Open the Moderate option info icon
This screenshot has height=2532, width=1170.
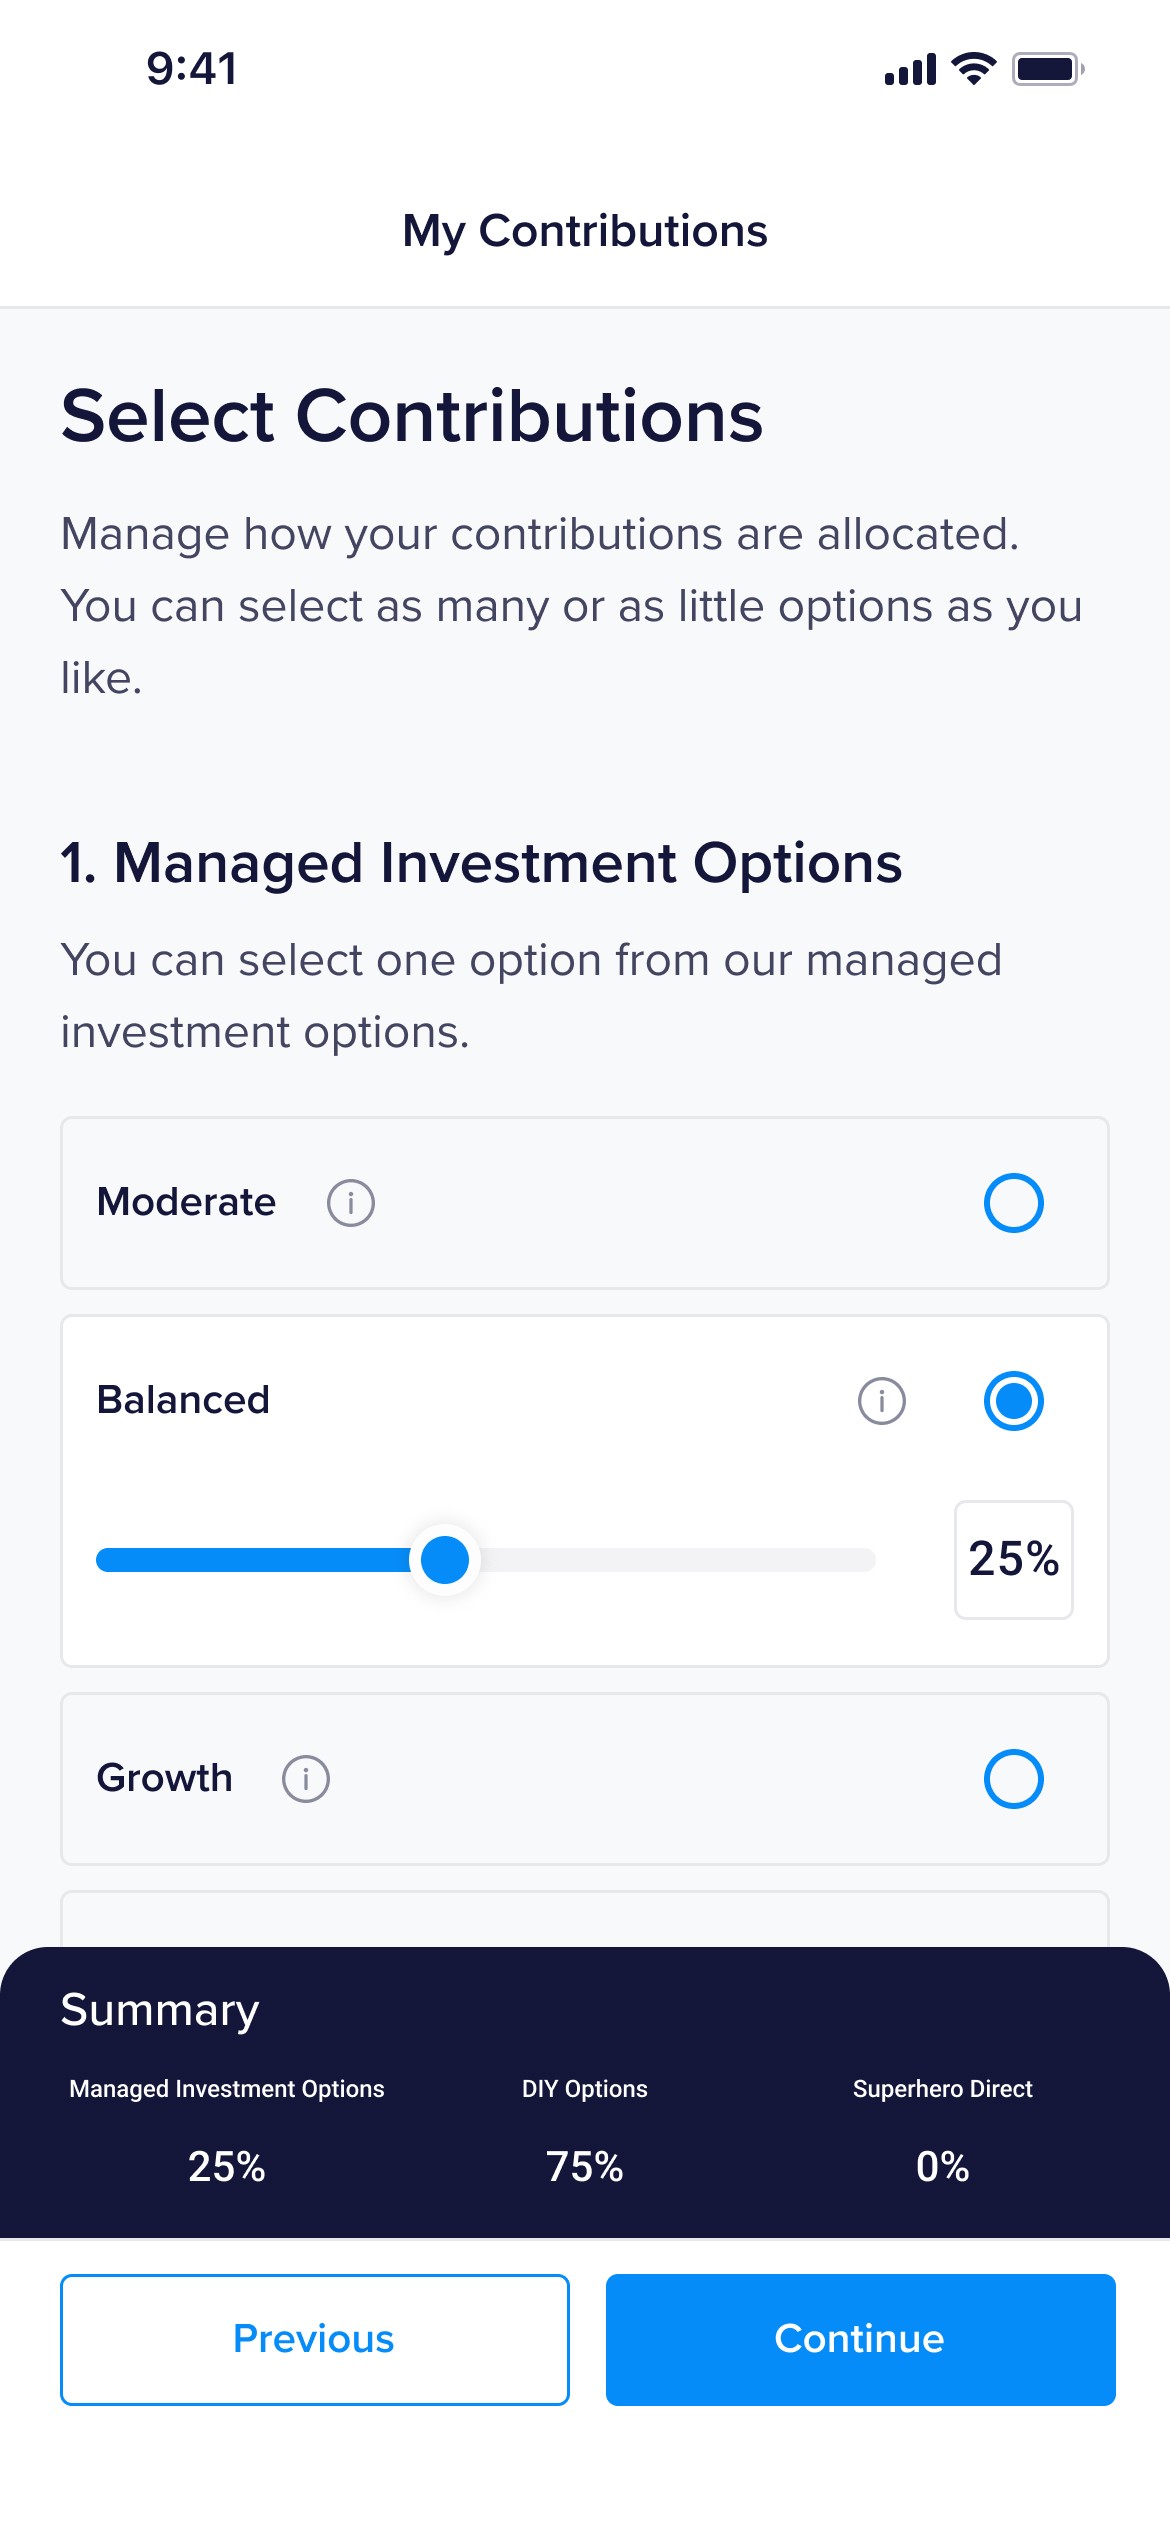(351, 1202)
